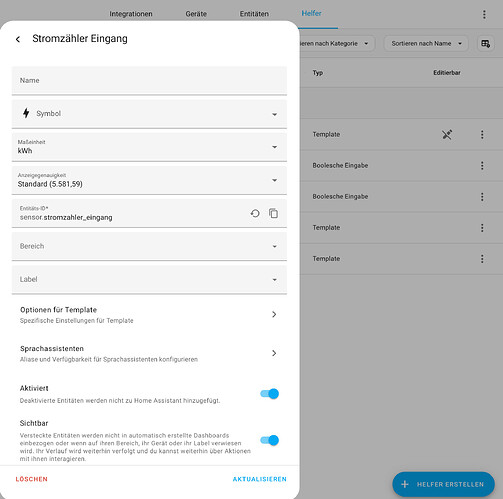Open the table settings icon beside the sort control

(485, 44)
